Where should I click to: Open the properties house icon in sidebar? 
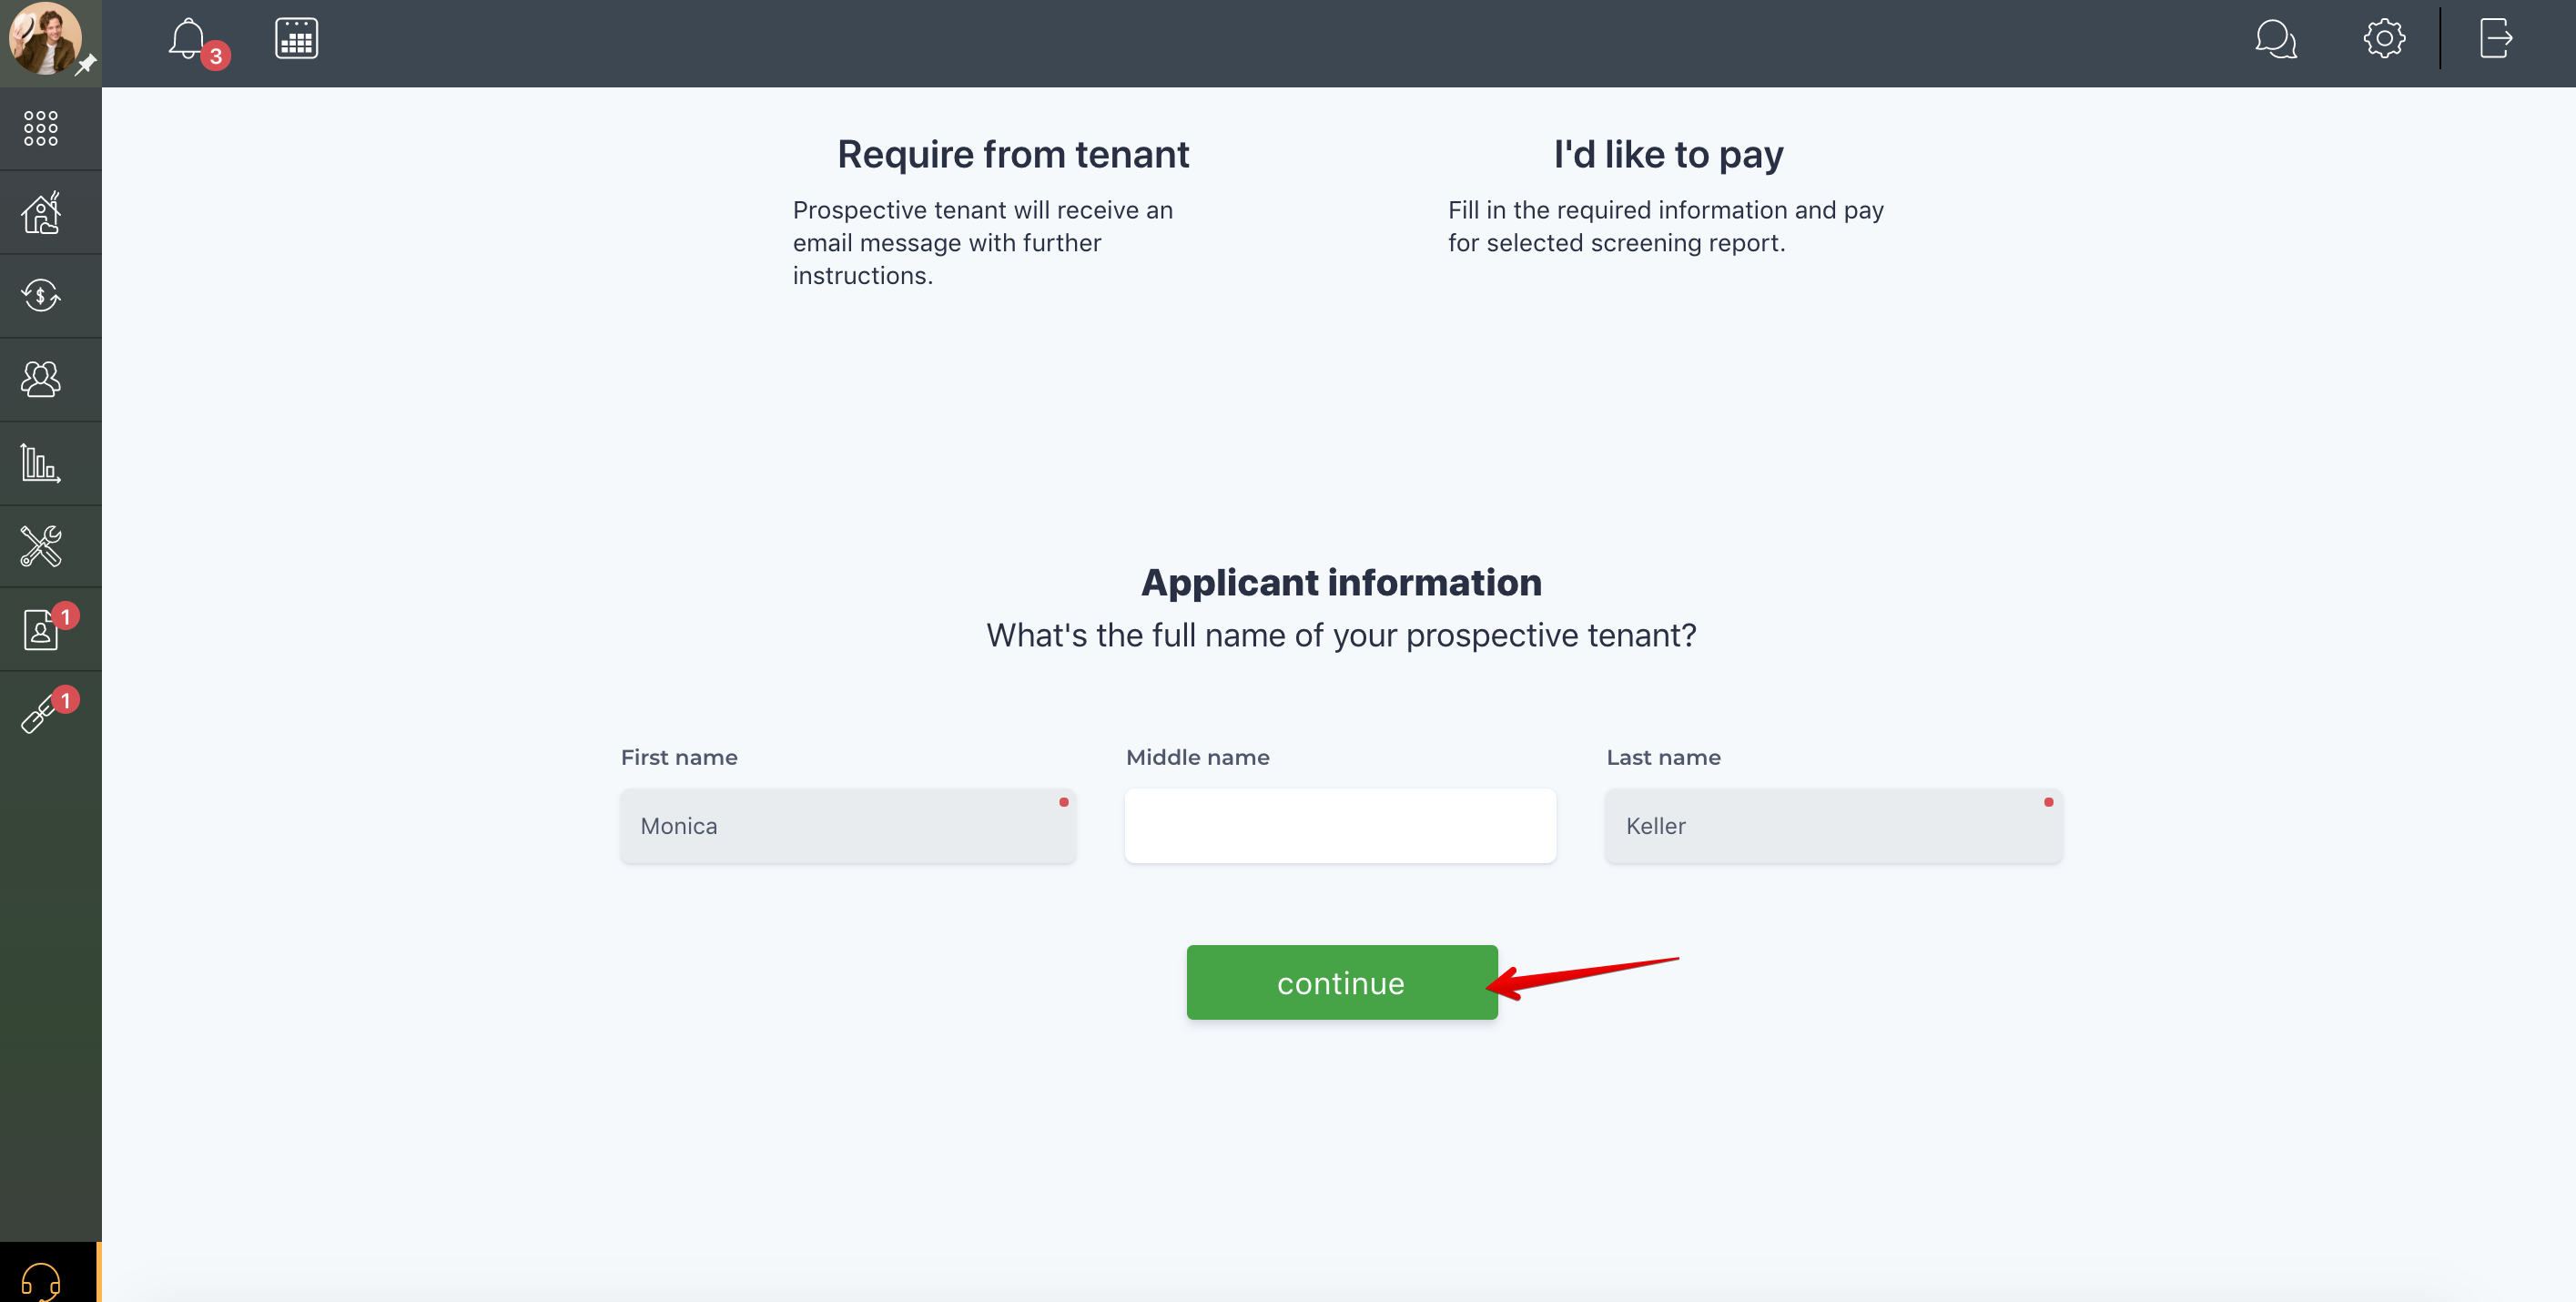[41, 212]
